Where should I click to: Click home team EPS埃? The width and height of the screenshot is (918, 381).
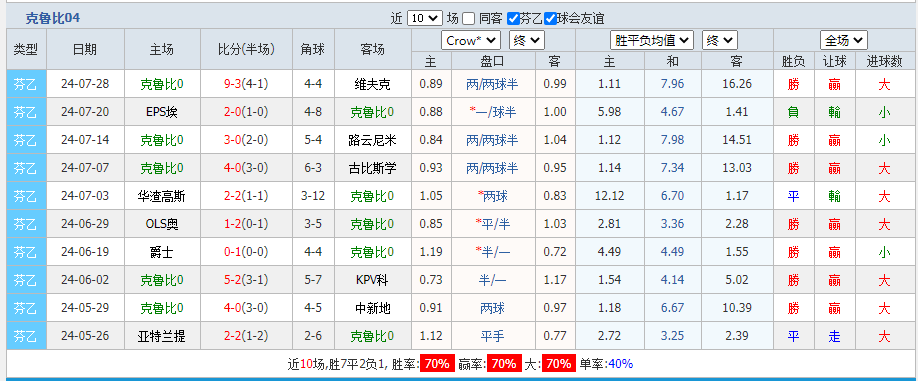[x=162, y=112]
